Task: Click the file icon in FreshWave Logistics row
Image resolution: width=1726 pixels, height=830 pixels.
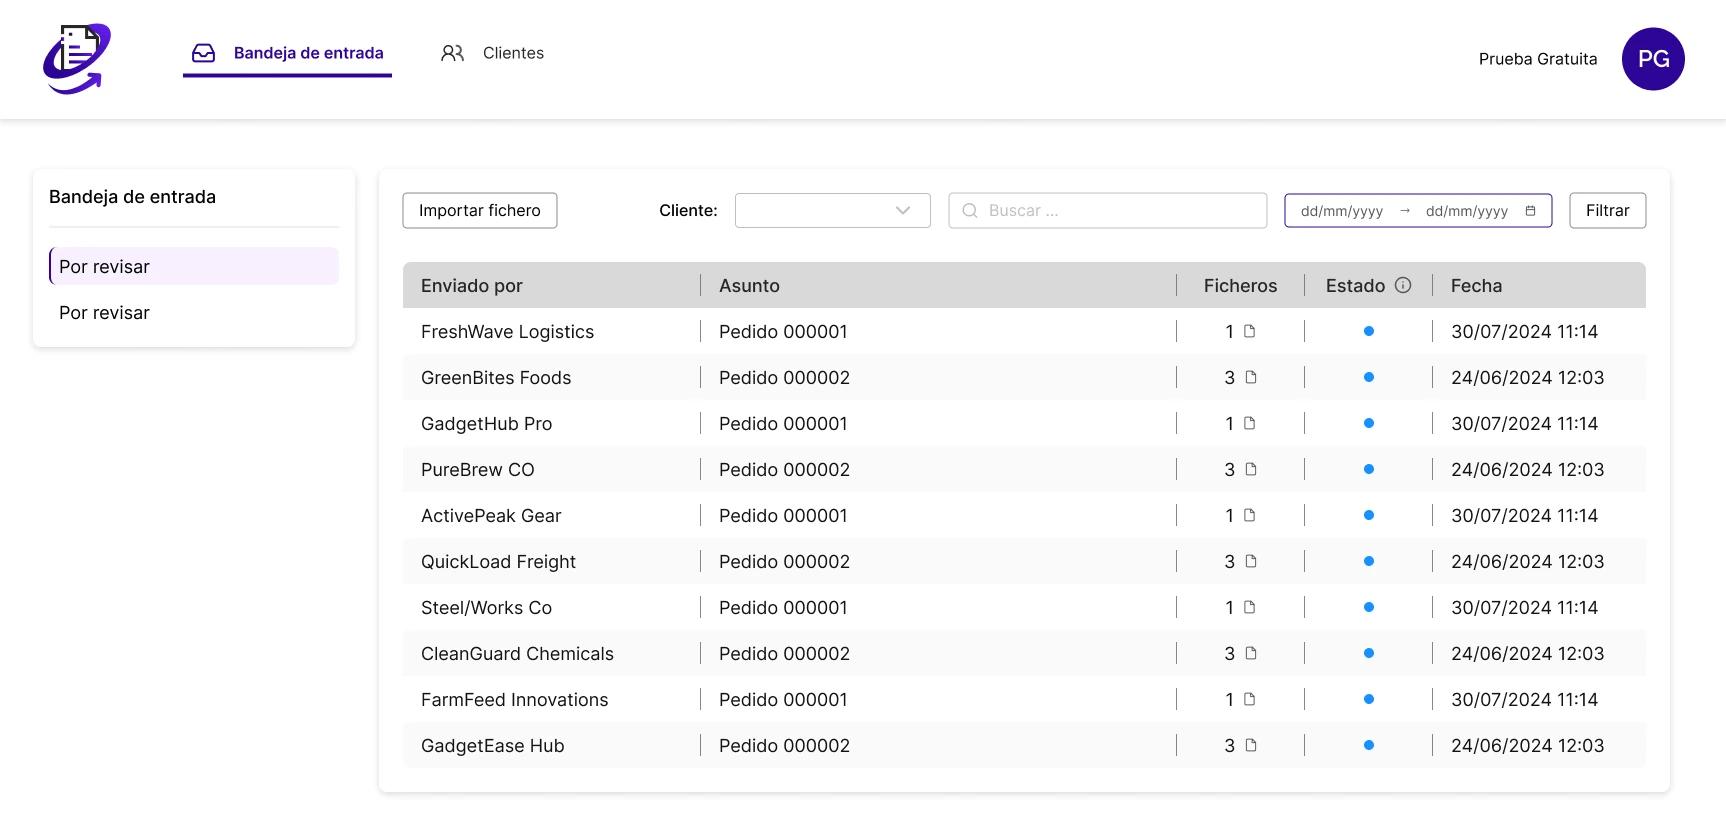Action: (x=1250, y=331)
